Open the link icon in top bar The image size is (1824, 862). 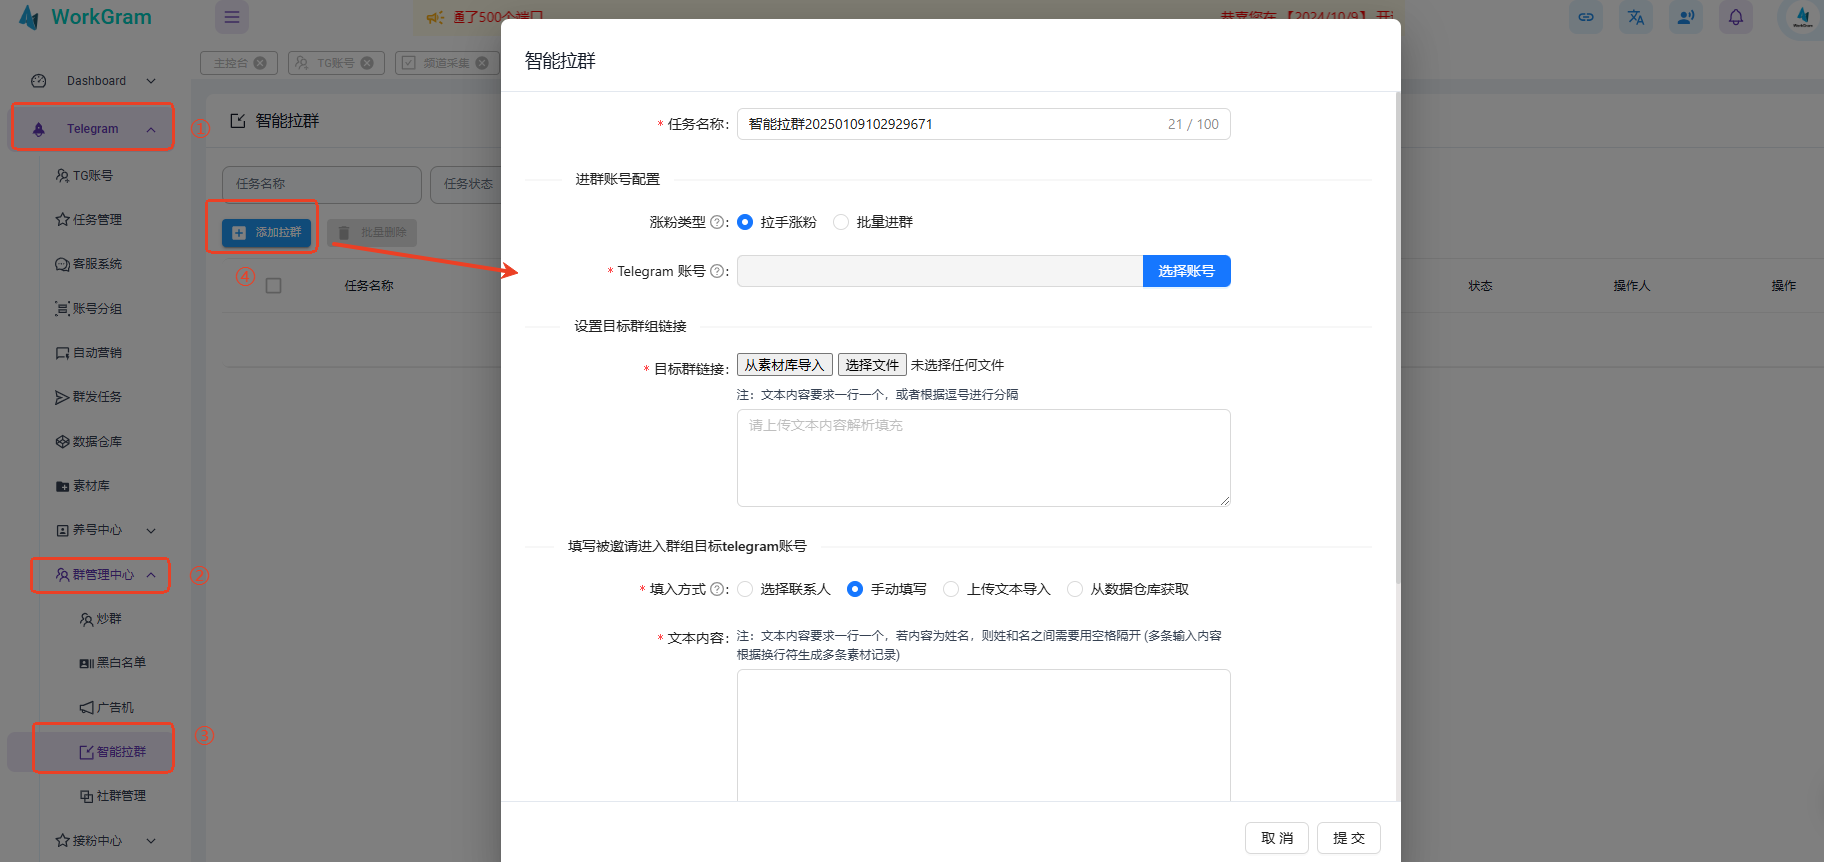pos(1586,17)
